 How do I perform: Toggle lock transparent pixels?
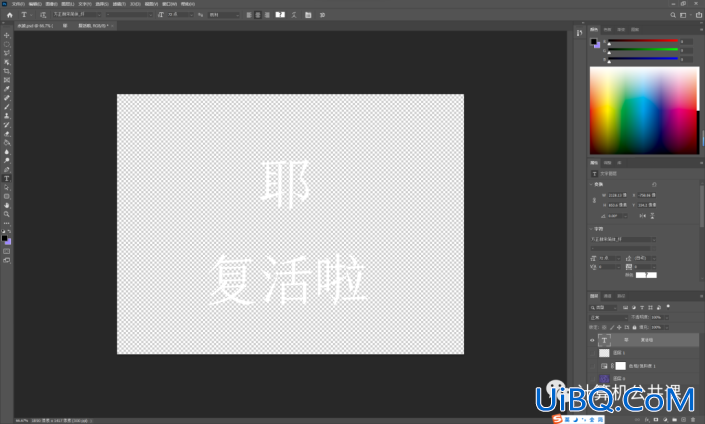point(604,327)
